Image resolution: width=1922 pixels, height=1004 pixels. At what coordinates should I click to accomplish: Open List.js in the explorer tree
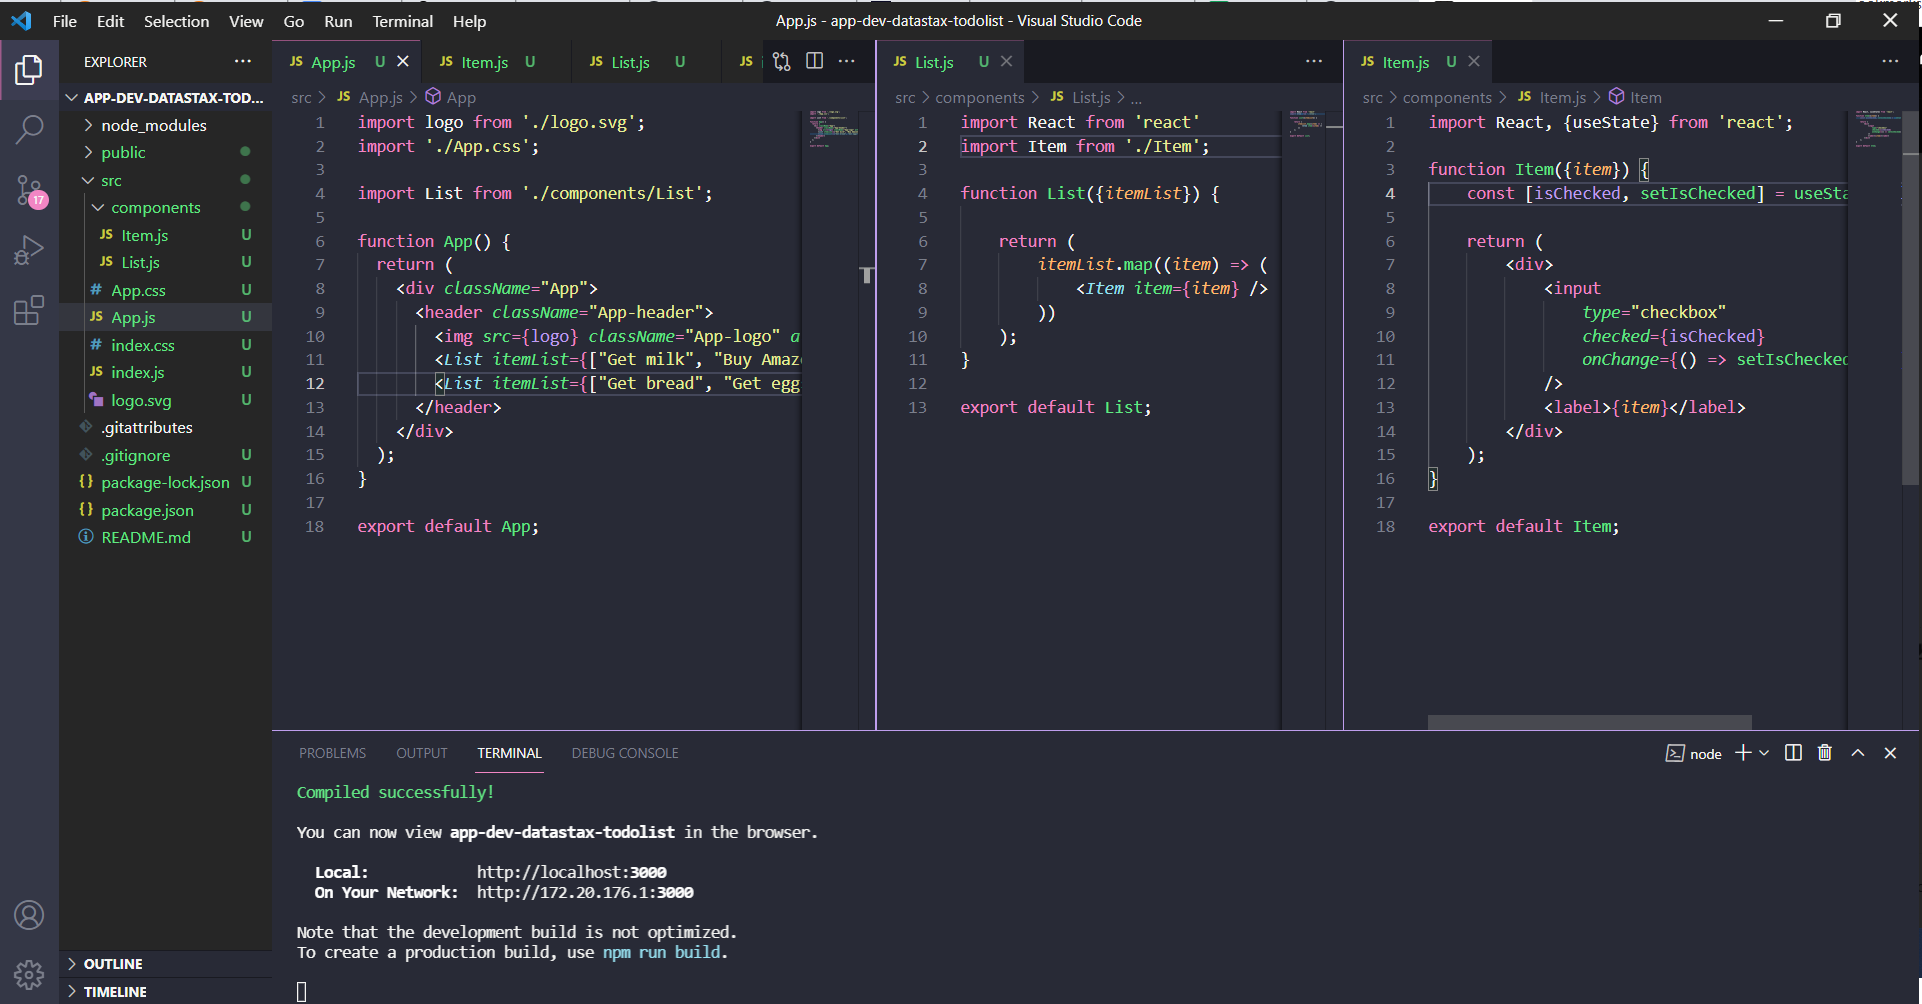pyautogui.click(x=166, y=262)
